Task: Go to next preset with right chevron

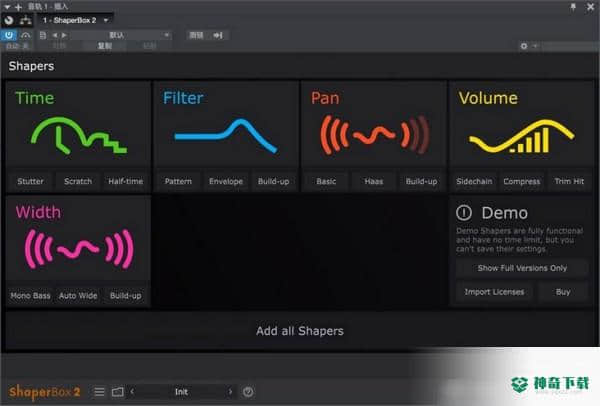Action: [x=230, y=391]
